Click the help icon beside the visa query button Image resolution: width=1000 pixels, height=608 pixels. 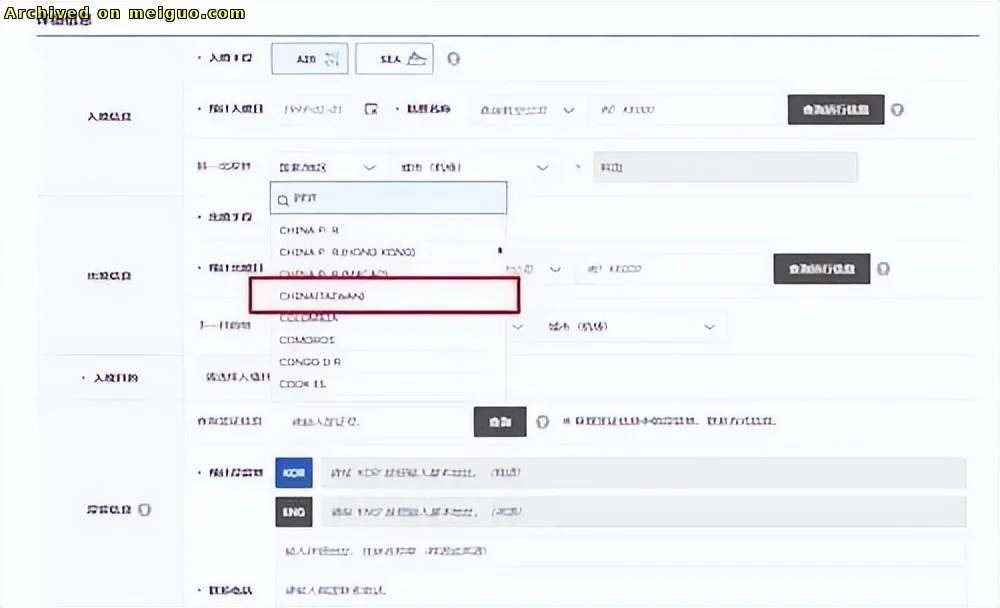coord(542,422)
